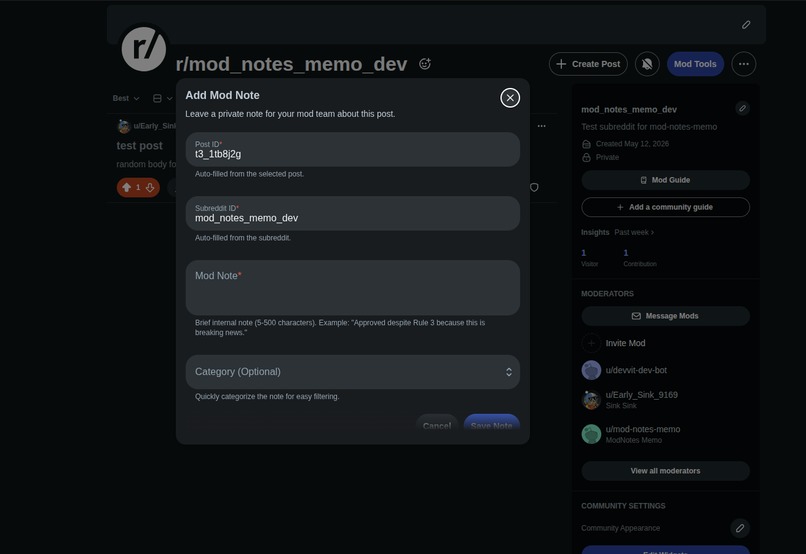Viewport: 806px width, 554px height.
Task: Open the view layout dropdown
Action: (162, 98)
